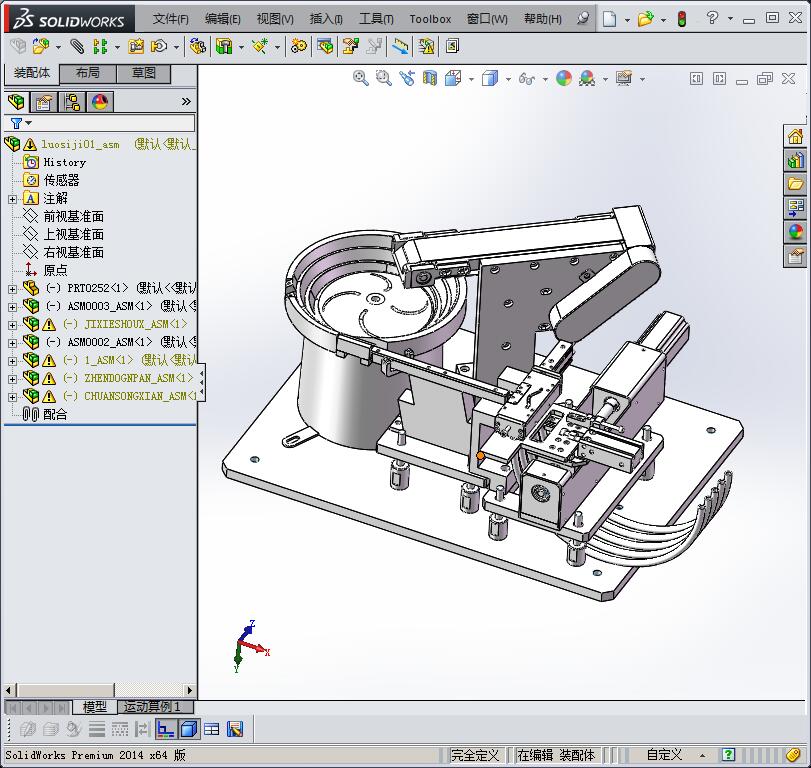Open the File Explorer folder icon in task pane
Viewport: 811px width, 768px height.
coord(795,184)
